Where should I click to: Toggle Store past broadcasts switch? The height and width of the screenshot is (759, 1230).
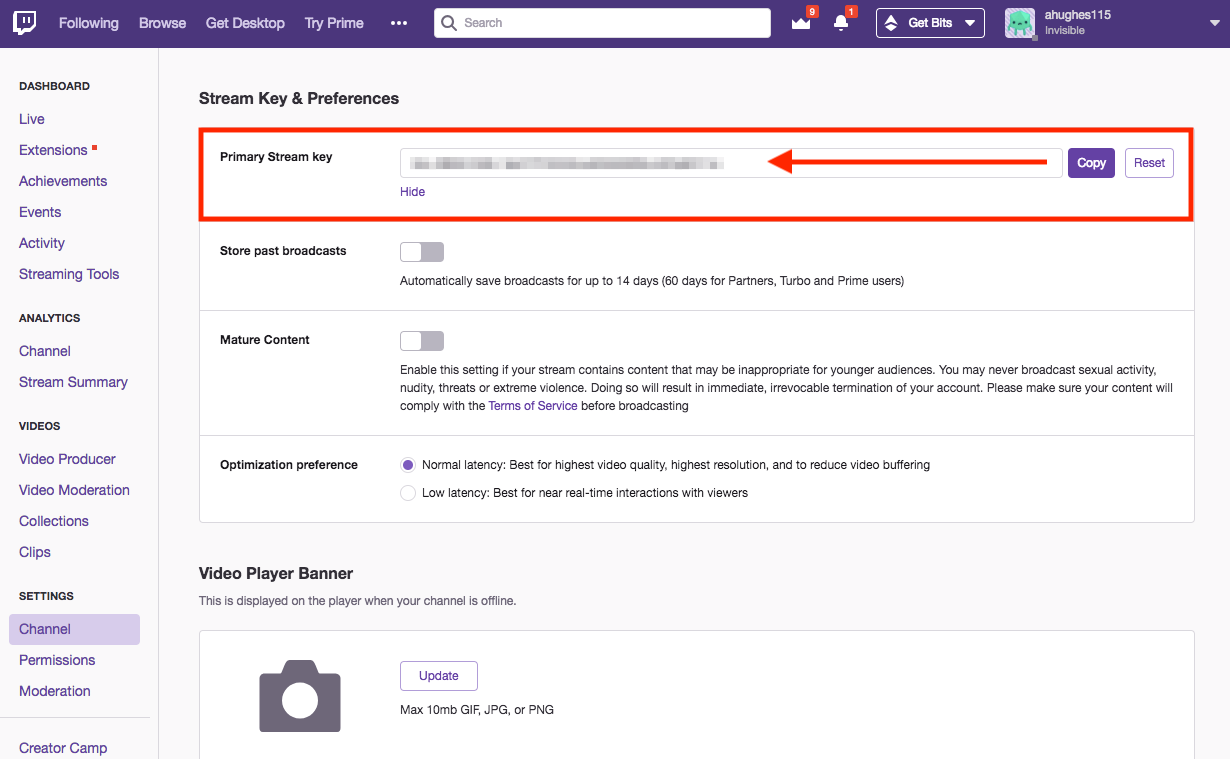pos(422,251)
